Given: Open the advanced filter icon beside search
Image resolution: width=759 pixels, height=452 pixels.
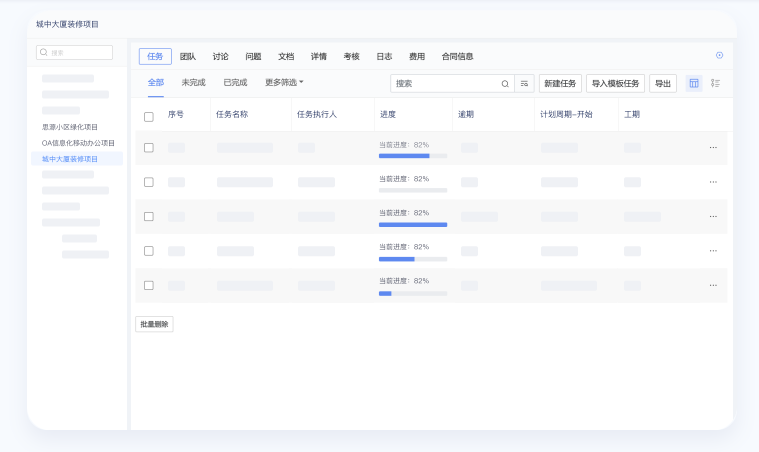Looking at the screenshot, I should [x=524, y=84].
